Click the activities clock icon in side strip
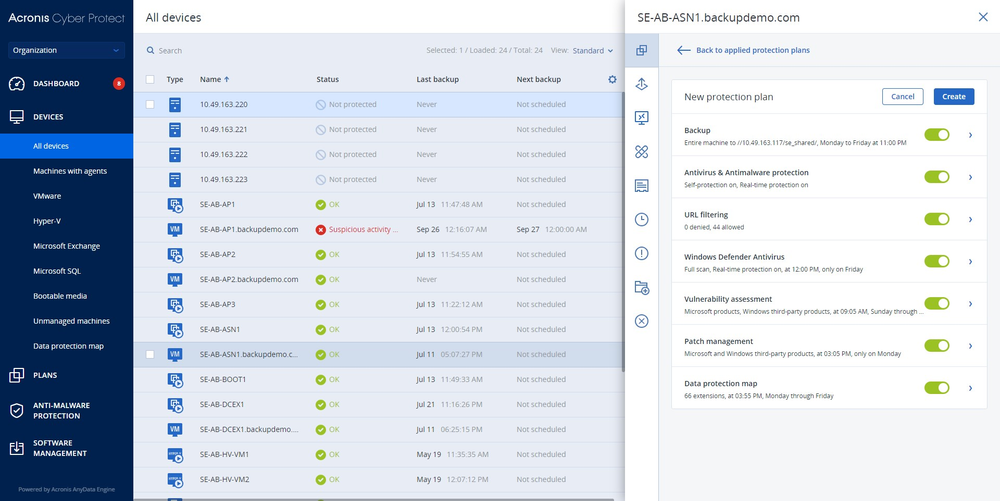 tap(642, 219)
